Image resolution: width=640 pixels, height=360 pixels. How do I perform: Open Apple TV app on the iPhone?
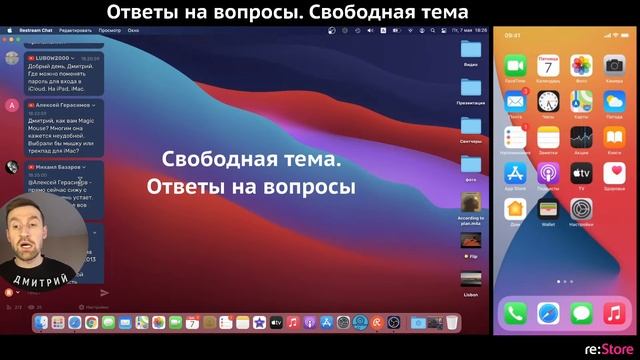(581, 173)
